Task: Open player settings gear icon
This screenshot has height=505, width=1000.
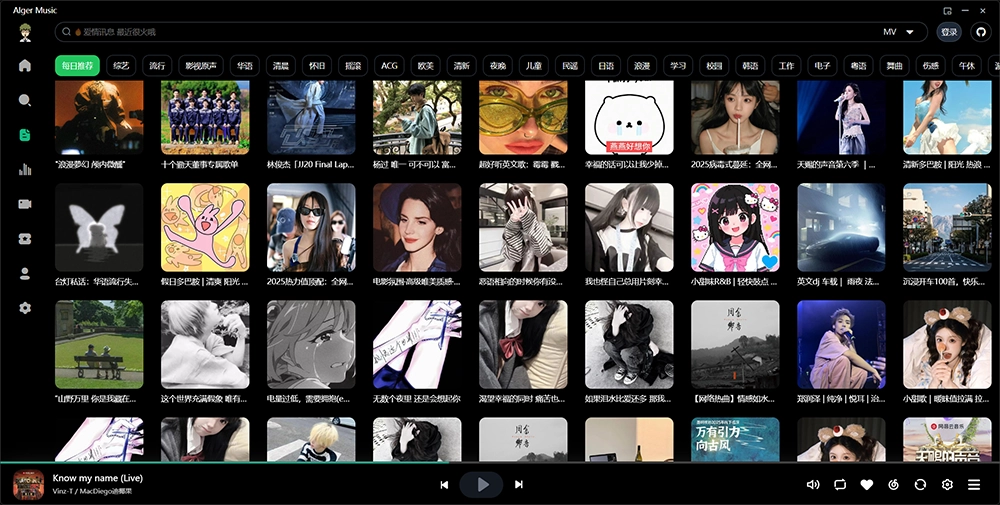Action: tap(947, 485)
